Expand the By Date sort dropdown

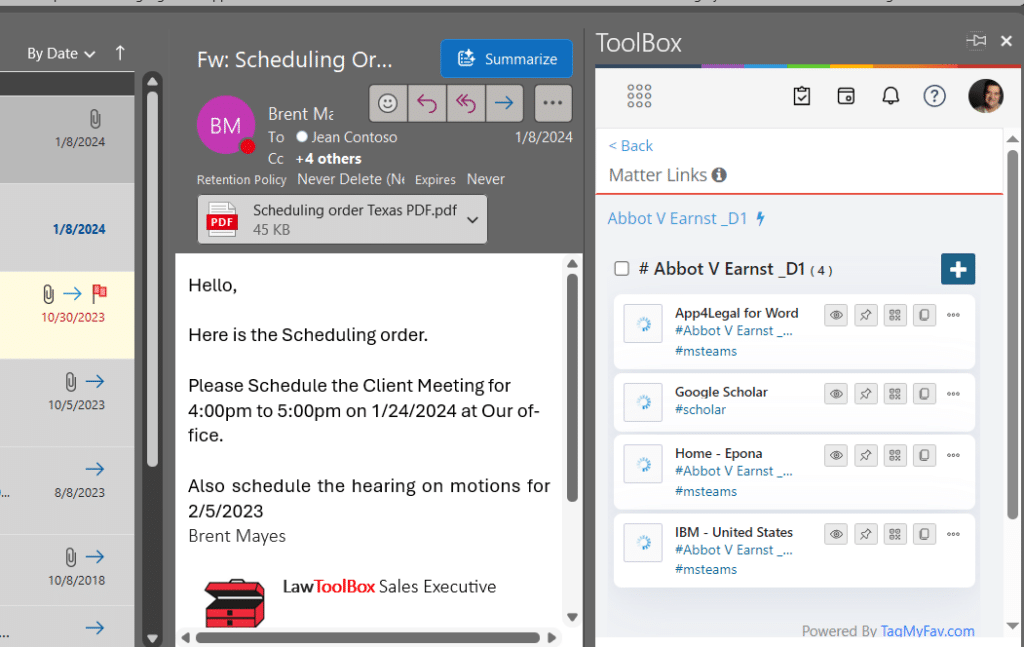[61, 54]
